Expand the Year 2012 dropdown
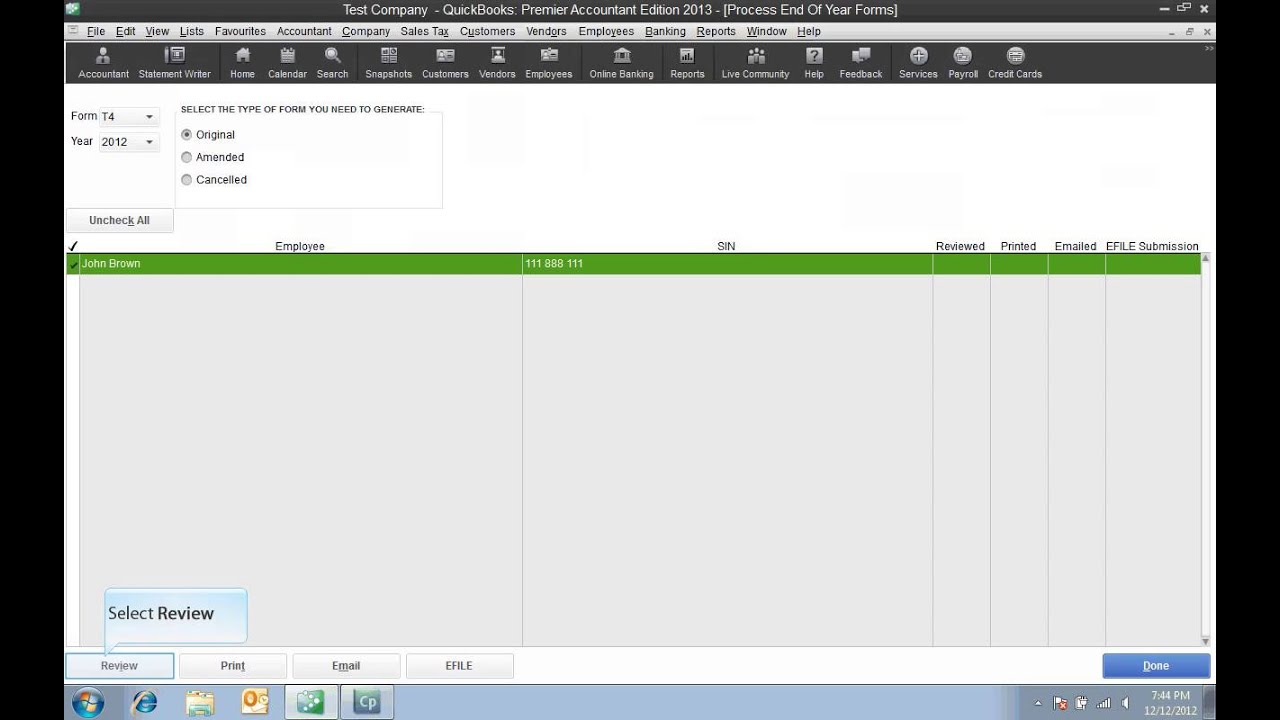The width and height of the screenshot is (1280, 720). (x=149, y=142)
